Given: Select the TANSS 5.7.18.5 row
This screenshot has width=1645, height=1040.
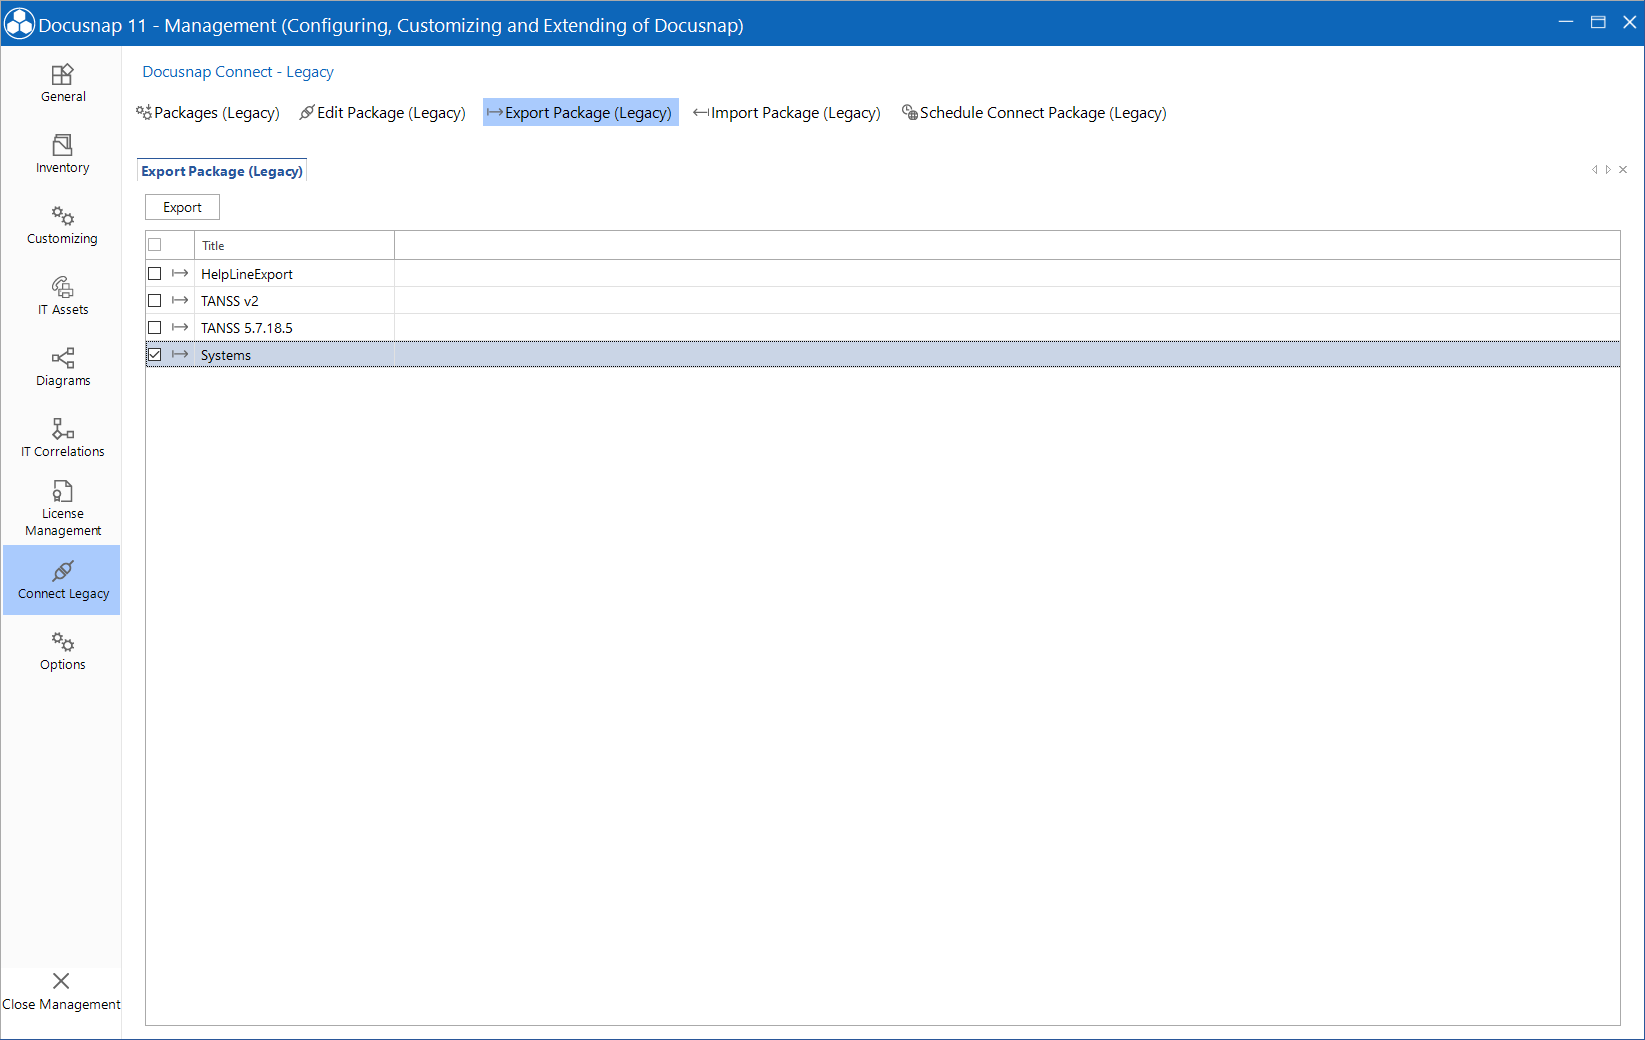Looking at the screenshot, I should pos(247,327).
